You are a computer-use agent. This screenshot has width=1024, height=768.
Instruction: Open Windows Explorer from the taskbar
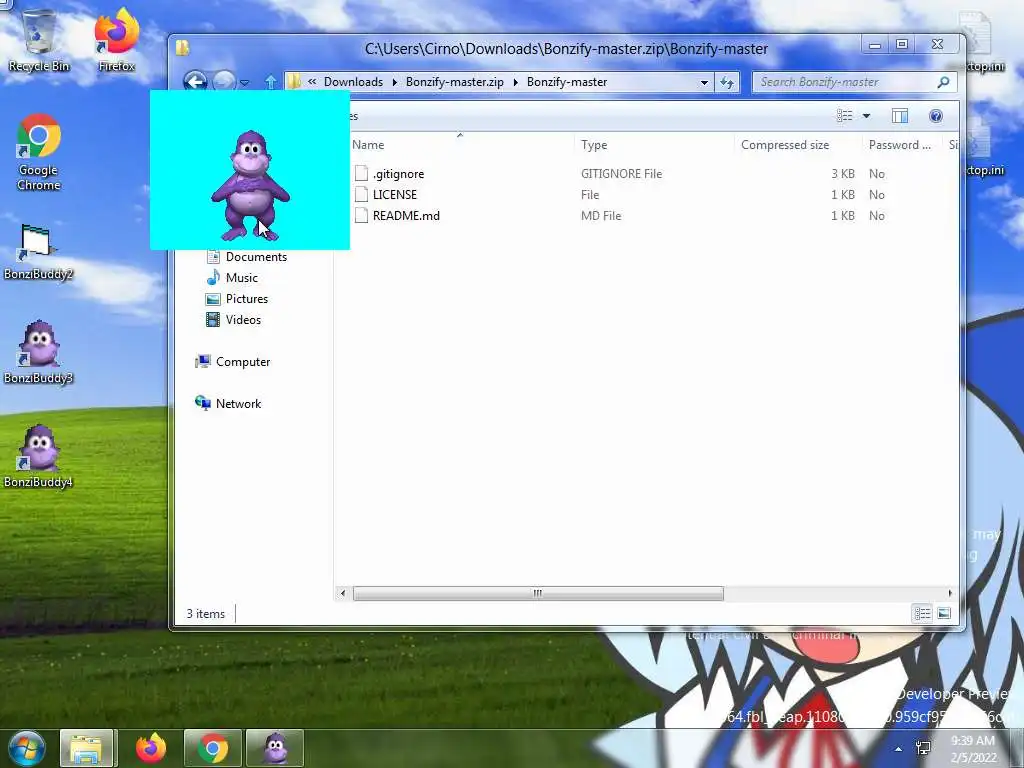(x=87, y=748)
